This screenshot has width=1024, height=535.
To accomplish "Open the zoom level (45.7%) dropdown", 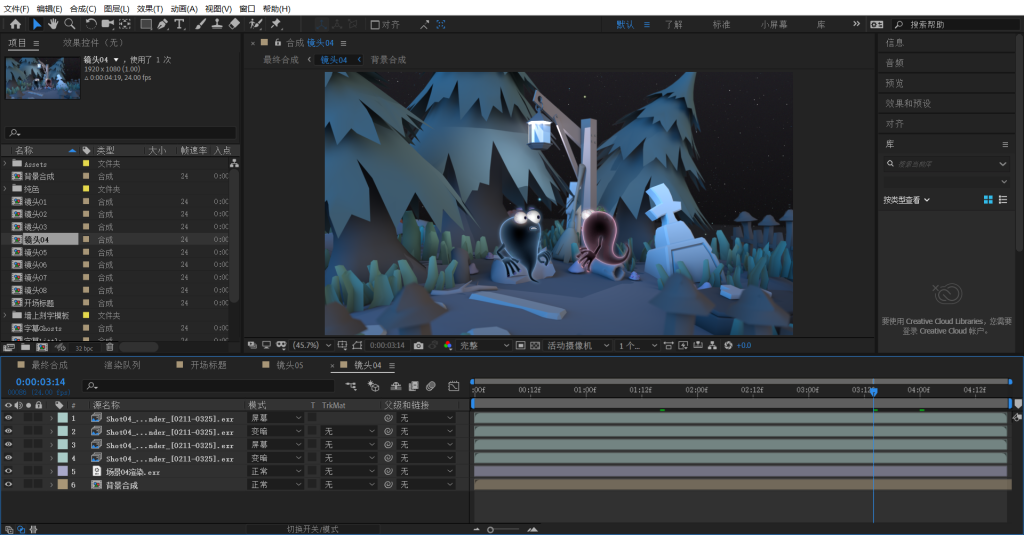I will [312, 346].
